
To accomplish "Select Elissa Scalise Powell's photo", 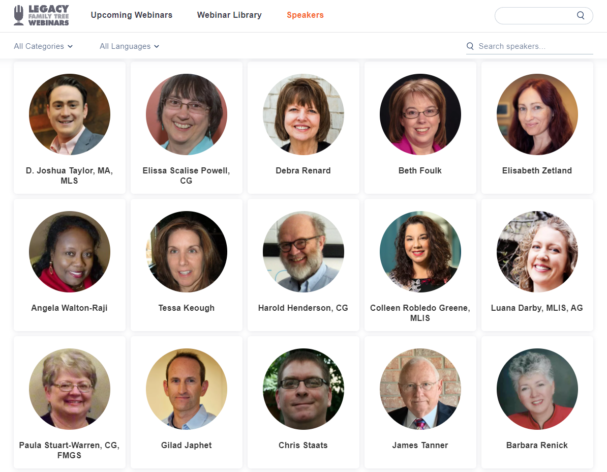I will (x=187, y=114).
